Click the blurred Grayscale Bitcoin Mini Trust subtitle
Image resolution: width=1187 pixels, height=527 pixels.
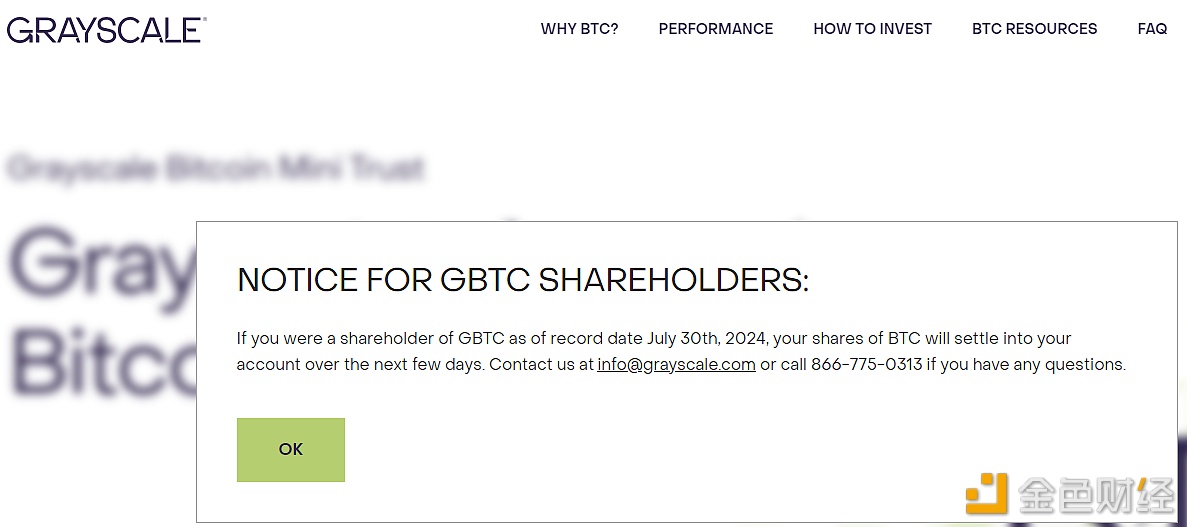pyautogui.click(x=214, y=169)
